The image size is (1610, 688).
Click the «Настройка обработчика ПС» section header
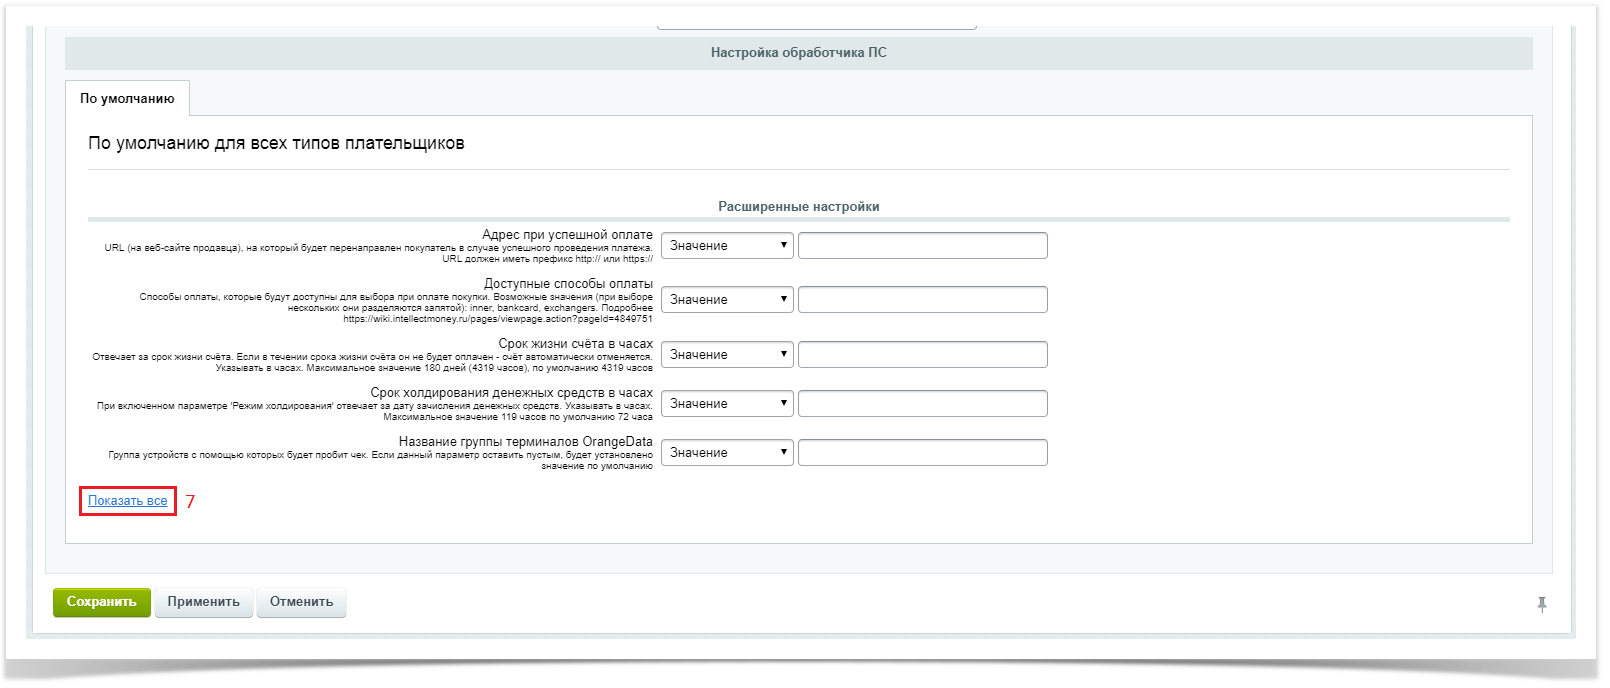[x=798, y=53]
